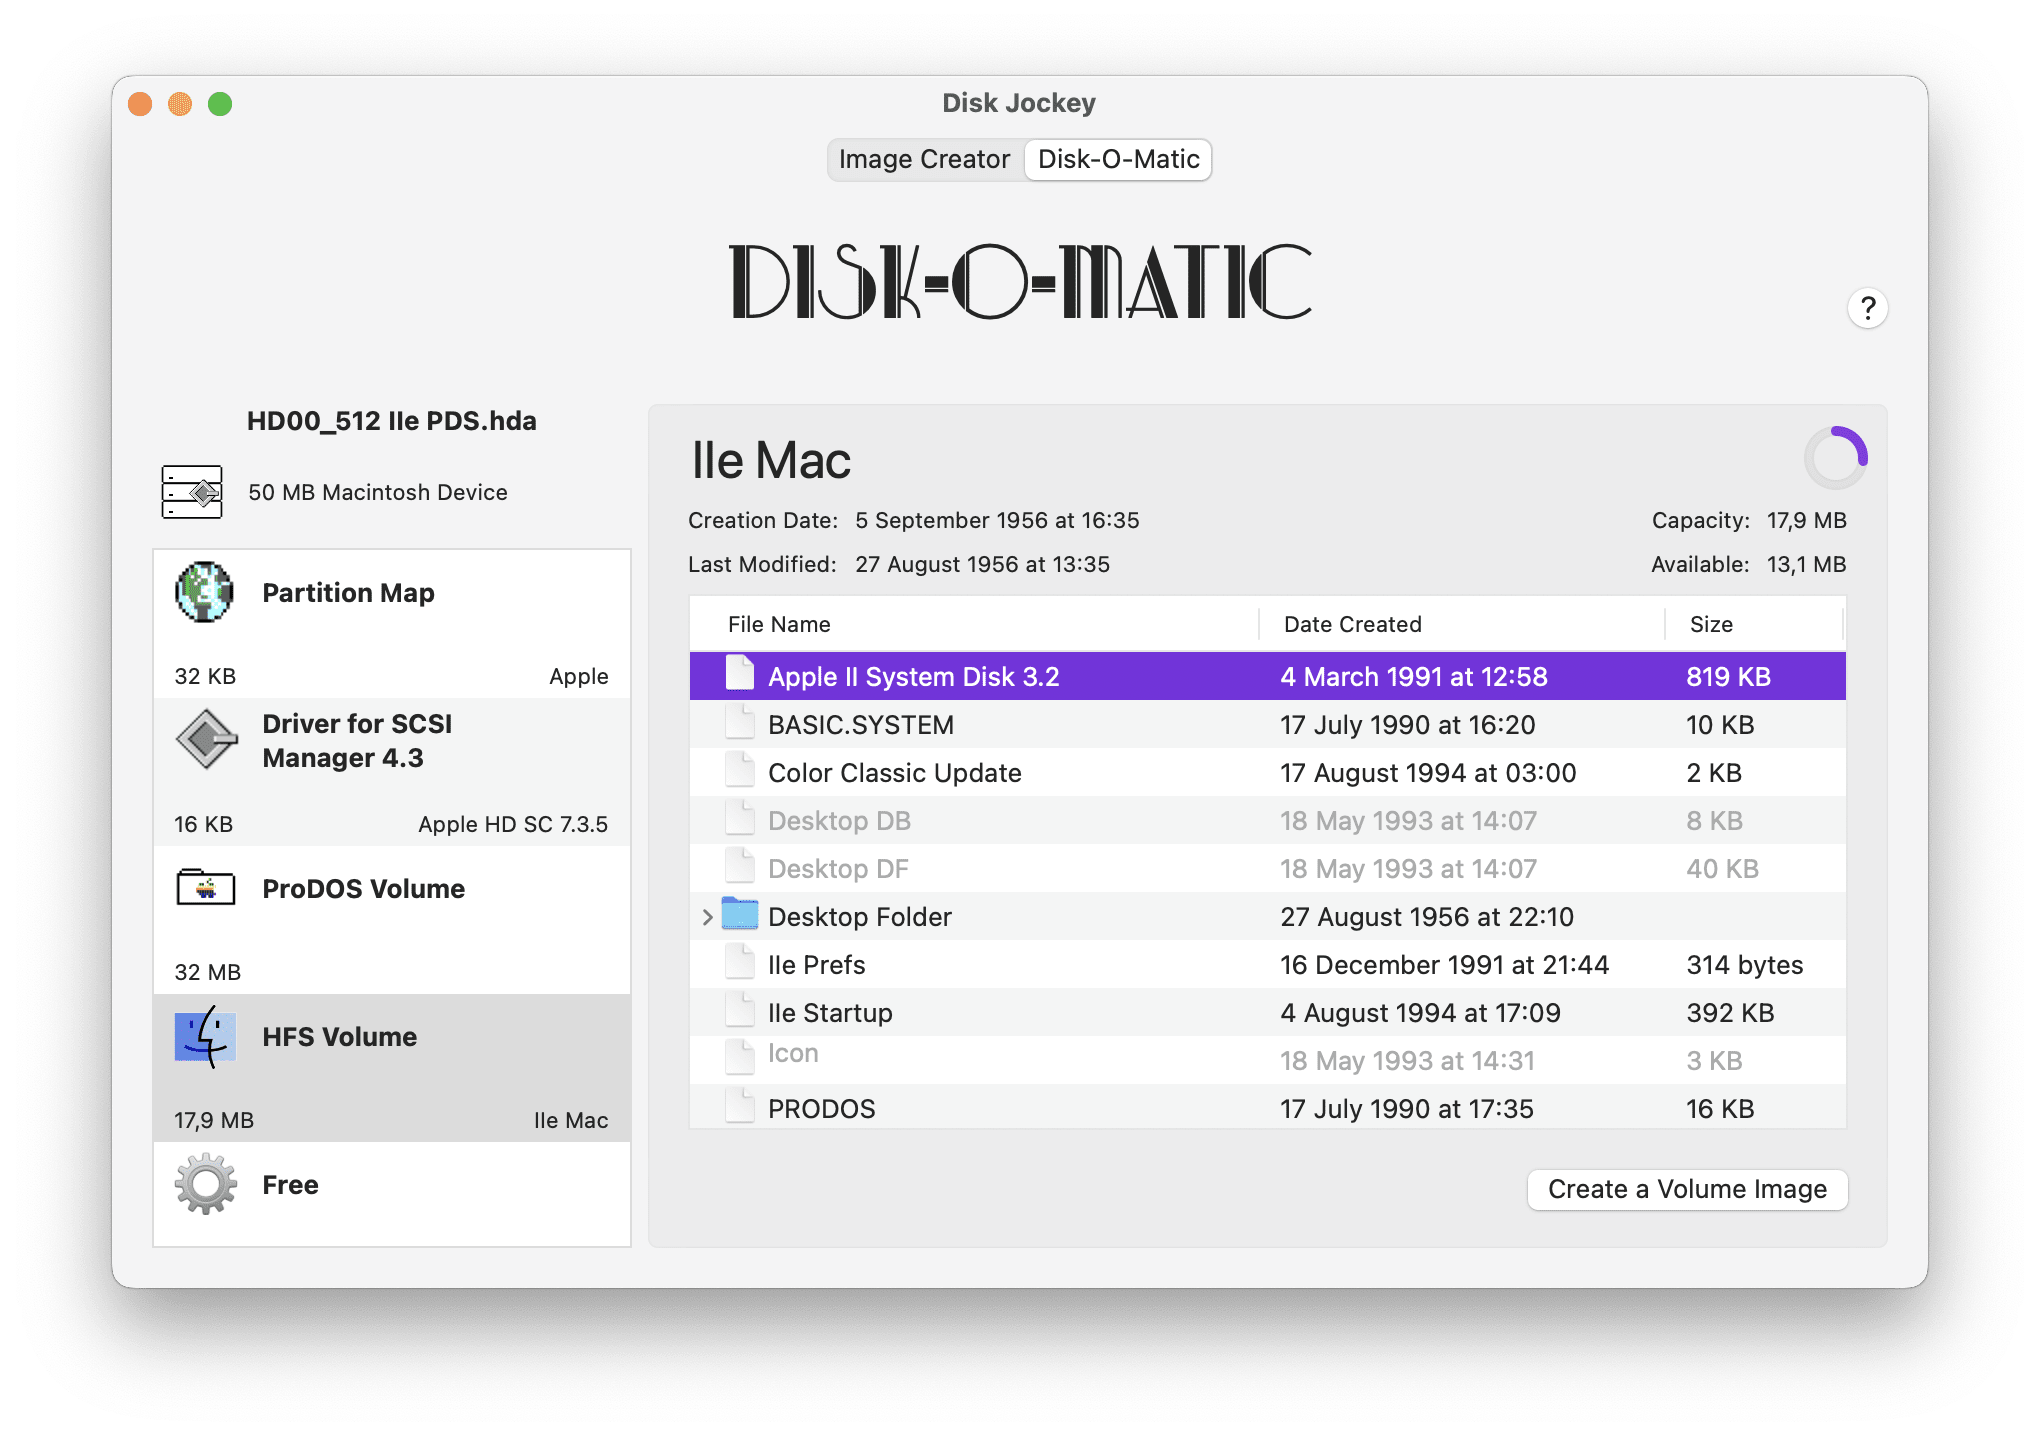The width and height of the screenshot is (2040, 1436).
Task: Open the help question mark button
Action: coord(1867,308)
